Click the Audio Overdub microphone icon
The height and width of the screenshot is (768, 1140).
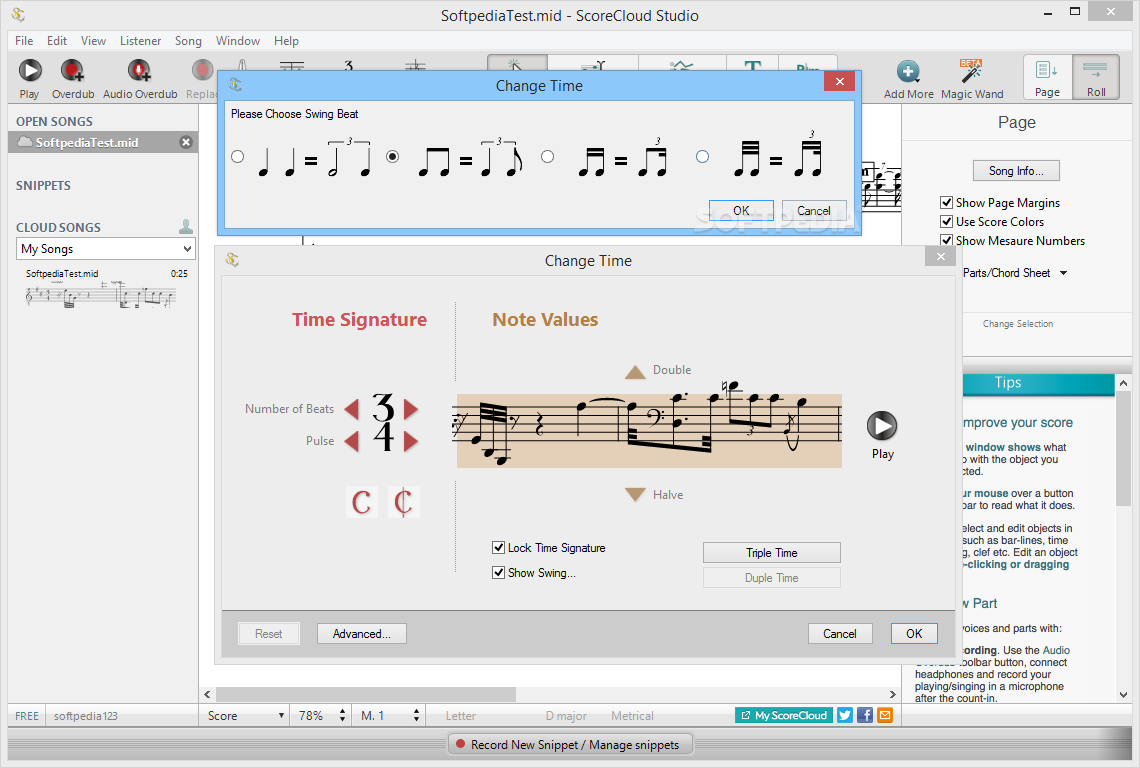pyautogui.click(x=140, y=71)
